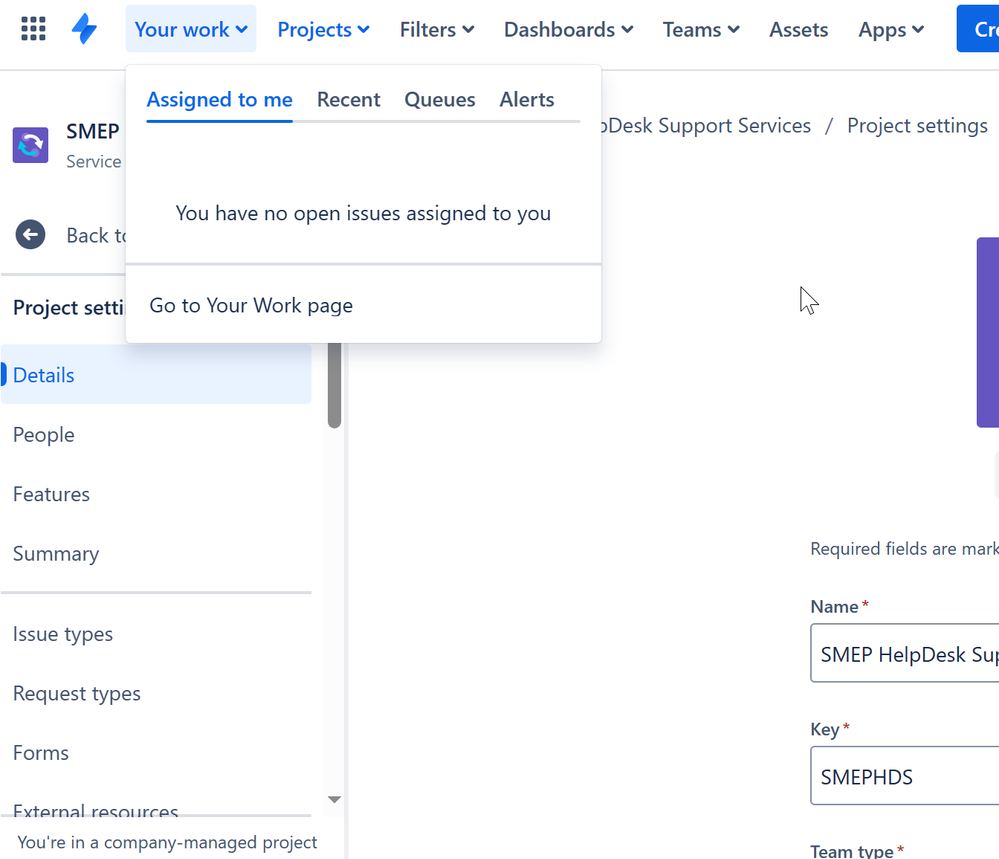Click the Jira lightning bolt logo
Image resolution: width=999 pixels, height=859 pixels.
point(84,28)
